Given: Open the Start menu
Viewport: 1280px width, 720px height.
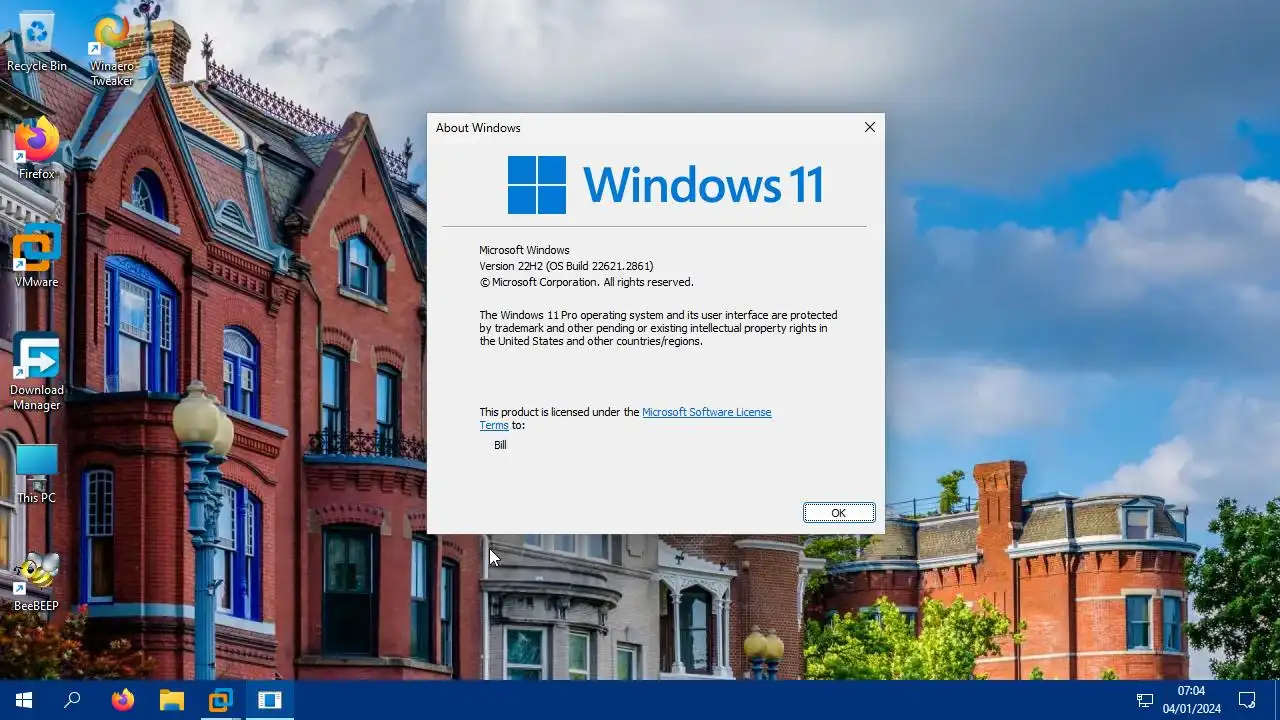Looking at the screenshot, I should click(24, 700).
